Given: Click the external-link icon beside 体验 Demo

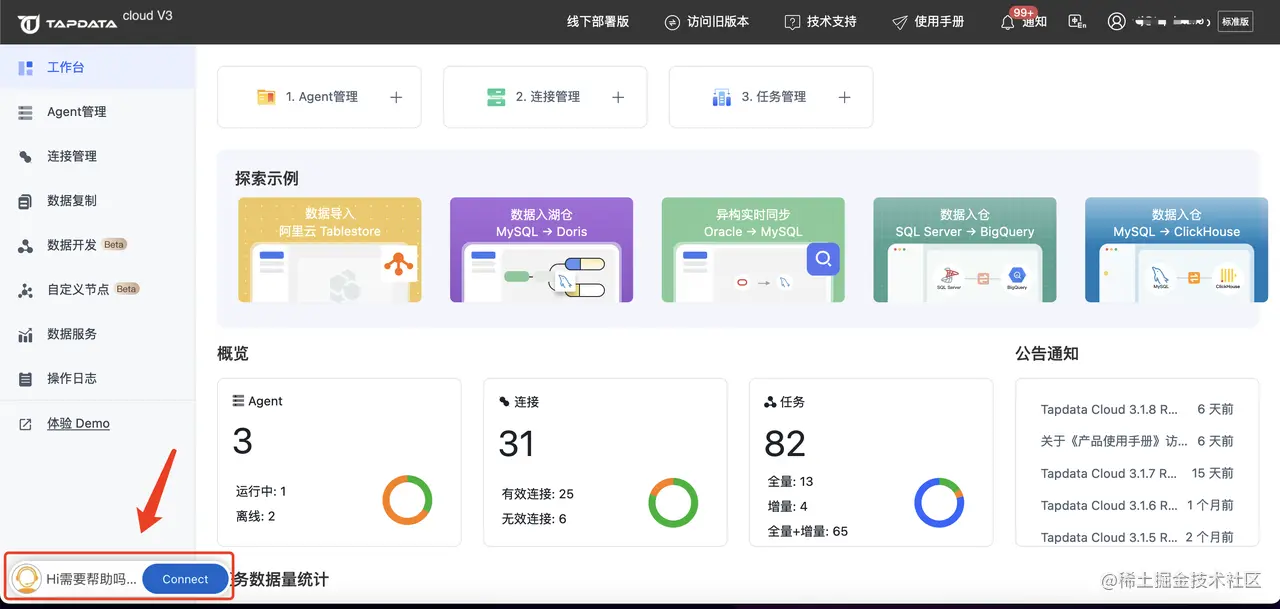Looking at the screenshot, I should (26, 424).
